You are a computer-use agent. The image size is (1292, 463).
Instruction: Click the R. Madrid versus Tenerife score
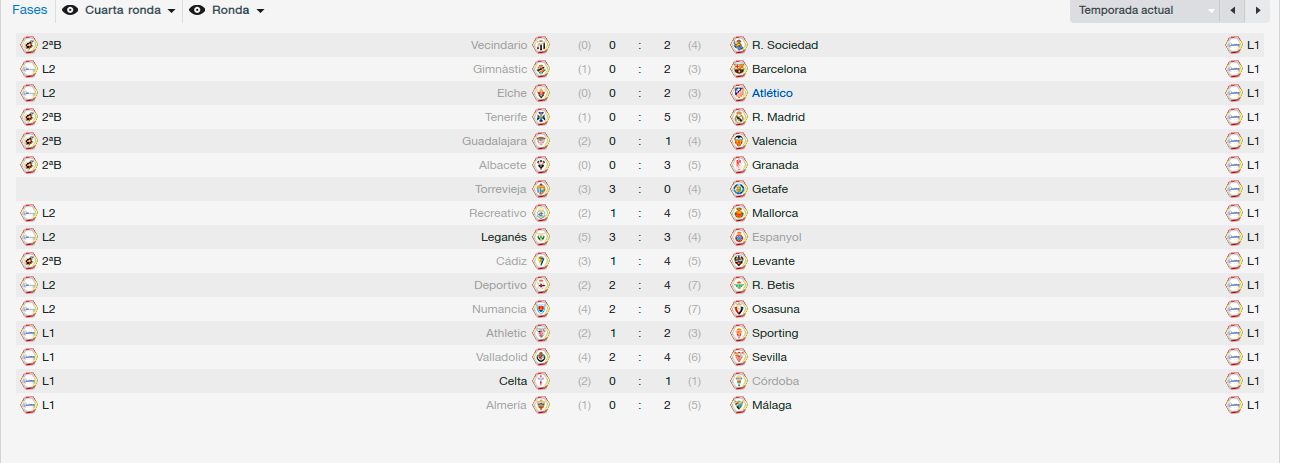click(x=639, y=117)
